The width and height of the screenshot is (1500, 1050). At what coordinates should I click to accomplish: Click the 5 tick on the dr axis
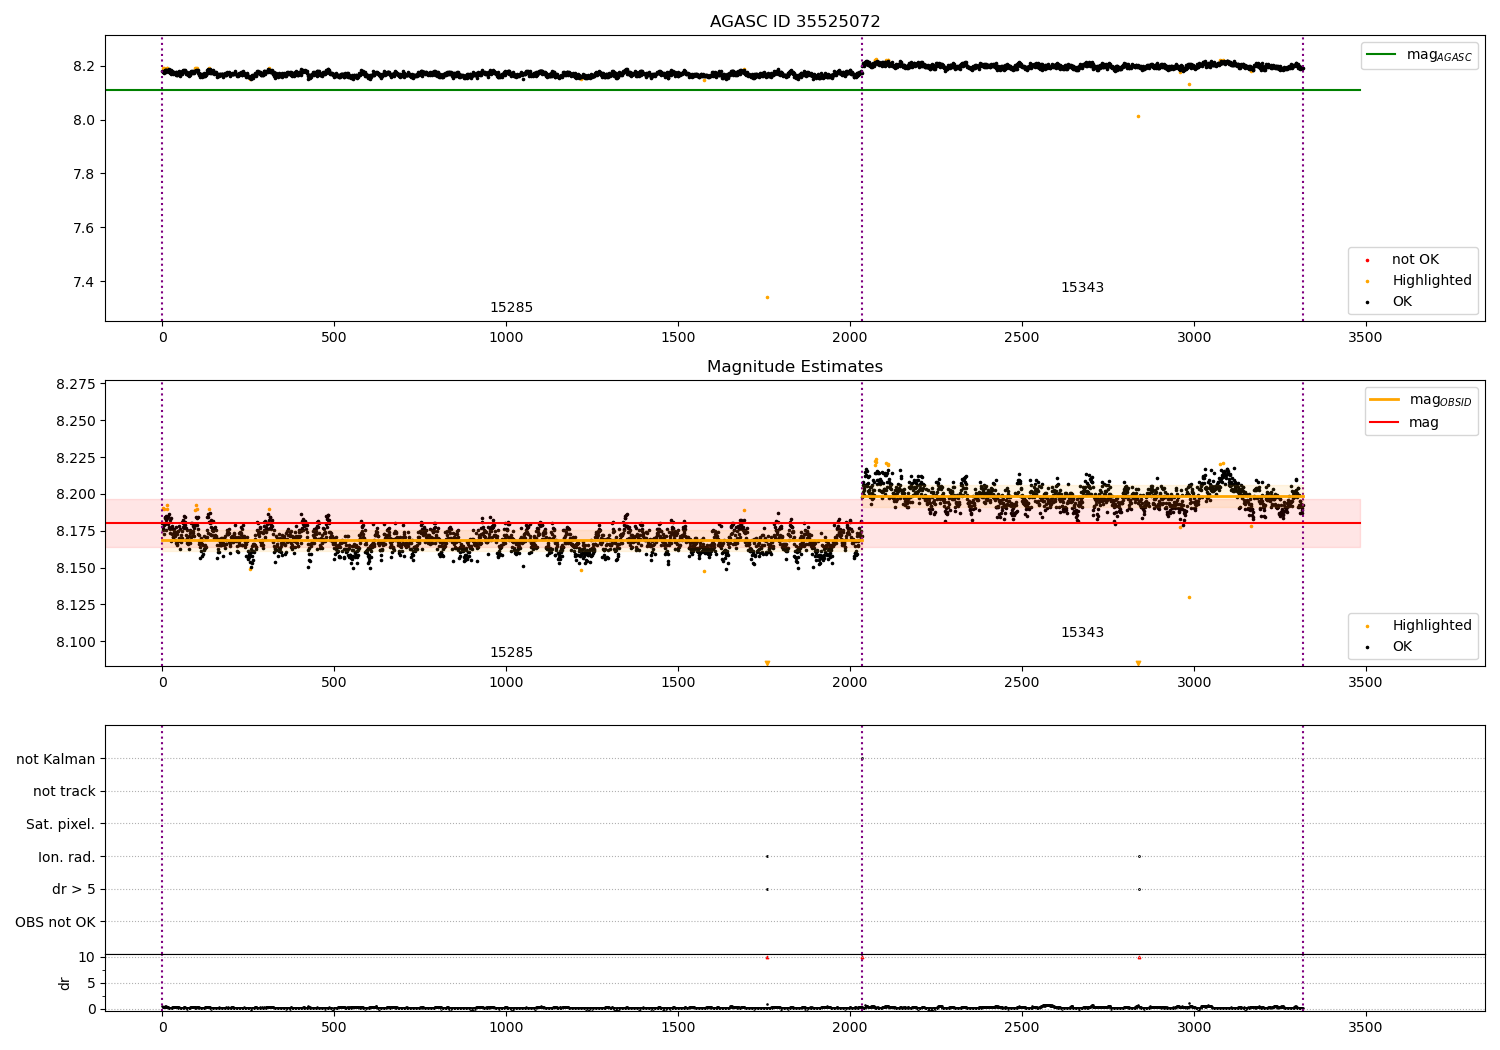91,984
